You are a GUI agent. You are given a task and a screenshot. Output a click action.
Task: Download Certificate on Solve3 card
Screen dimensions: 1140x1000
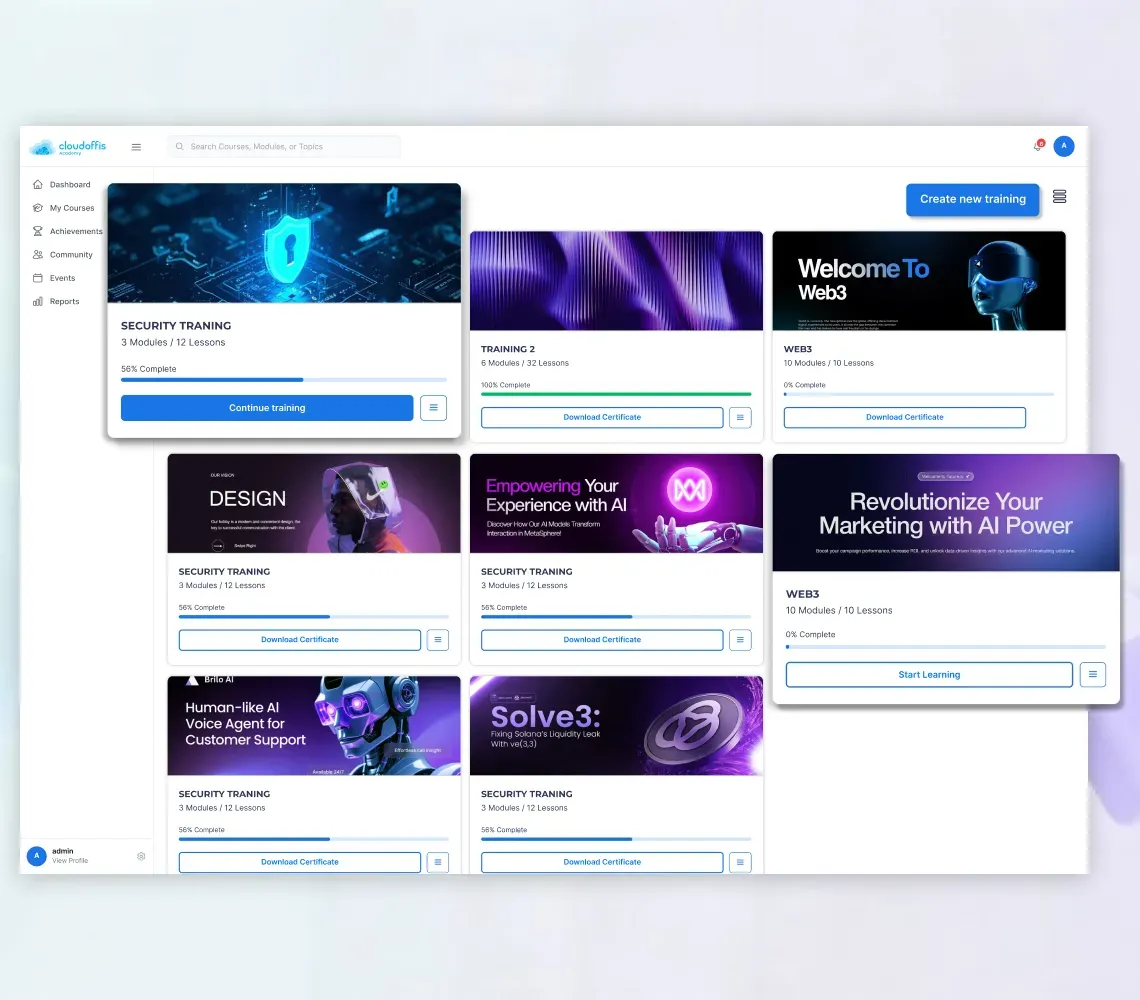click(x=602, y=863)
